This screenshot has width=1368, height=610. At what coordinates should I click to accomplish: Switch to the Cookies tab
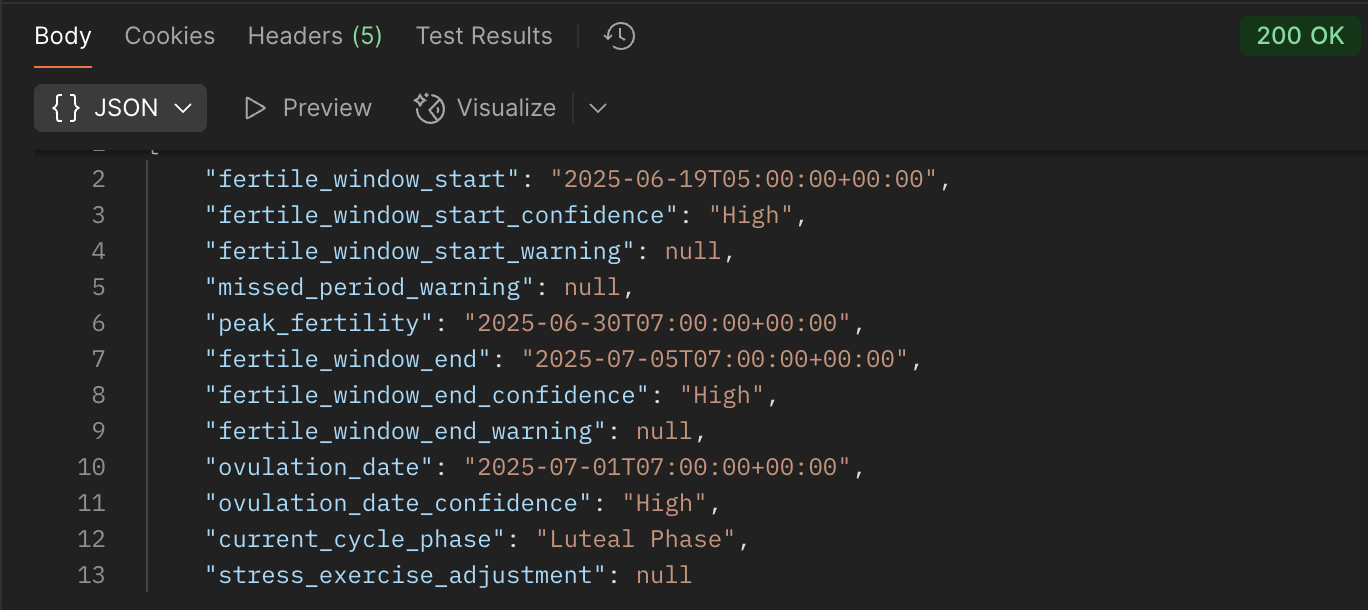tap(169, 37)
